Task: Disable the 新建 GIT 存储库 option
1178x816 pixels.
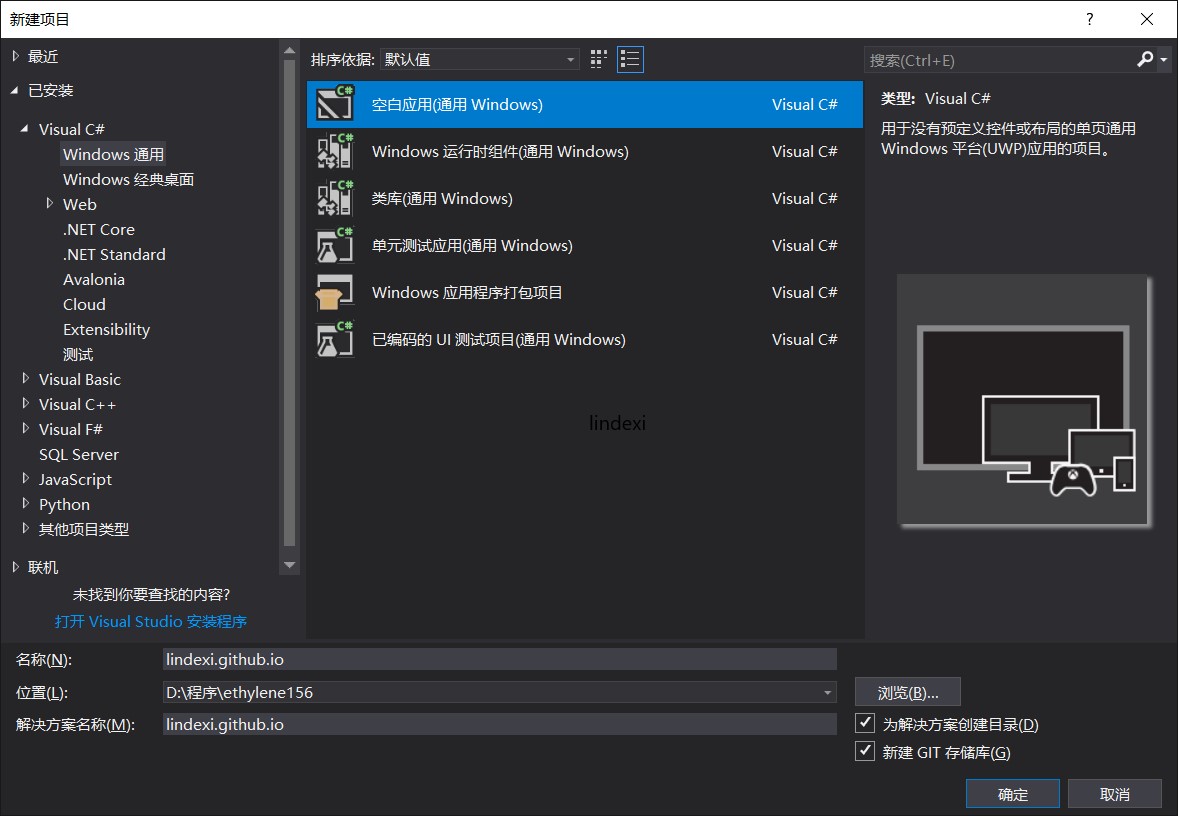Action: point(864,751)
